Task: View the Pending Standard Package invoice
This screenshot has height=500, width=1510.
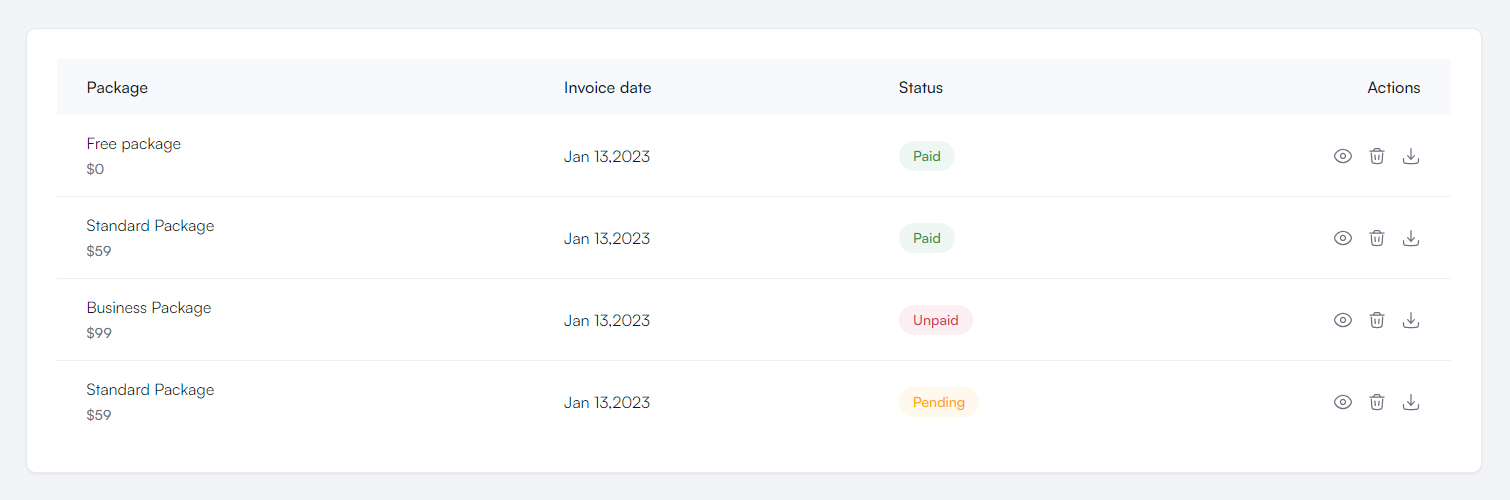Action: click(1343, 402)
